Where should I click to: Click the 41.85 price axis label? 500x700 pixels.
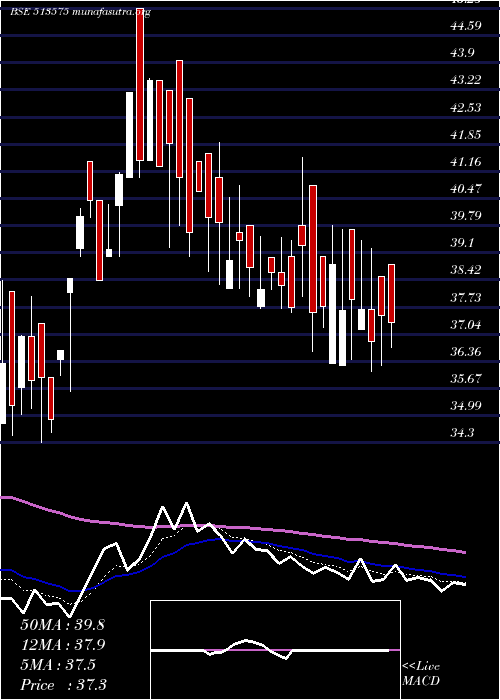(x=466, y=134)
